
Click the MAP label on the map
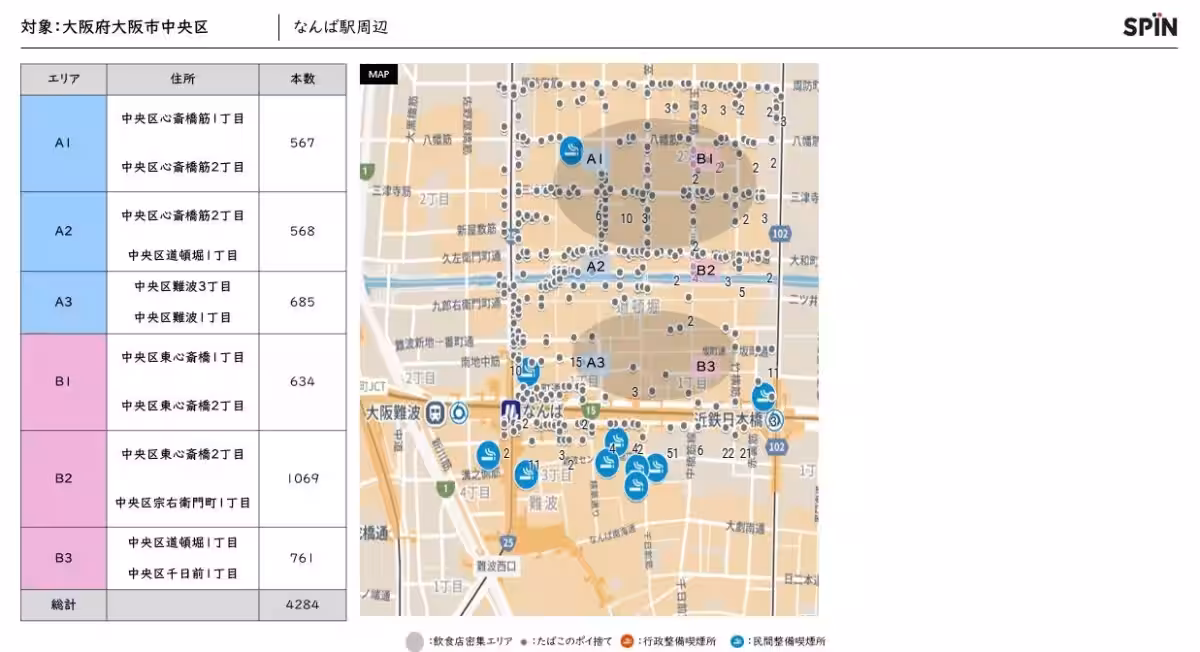[x=379, y=74]
